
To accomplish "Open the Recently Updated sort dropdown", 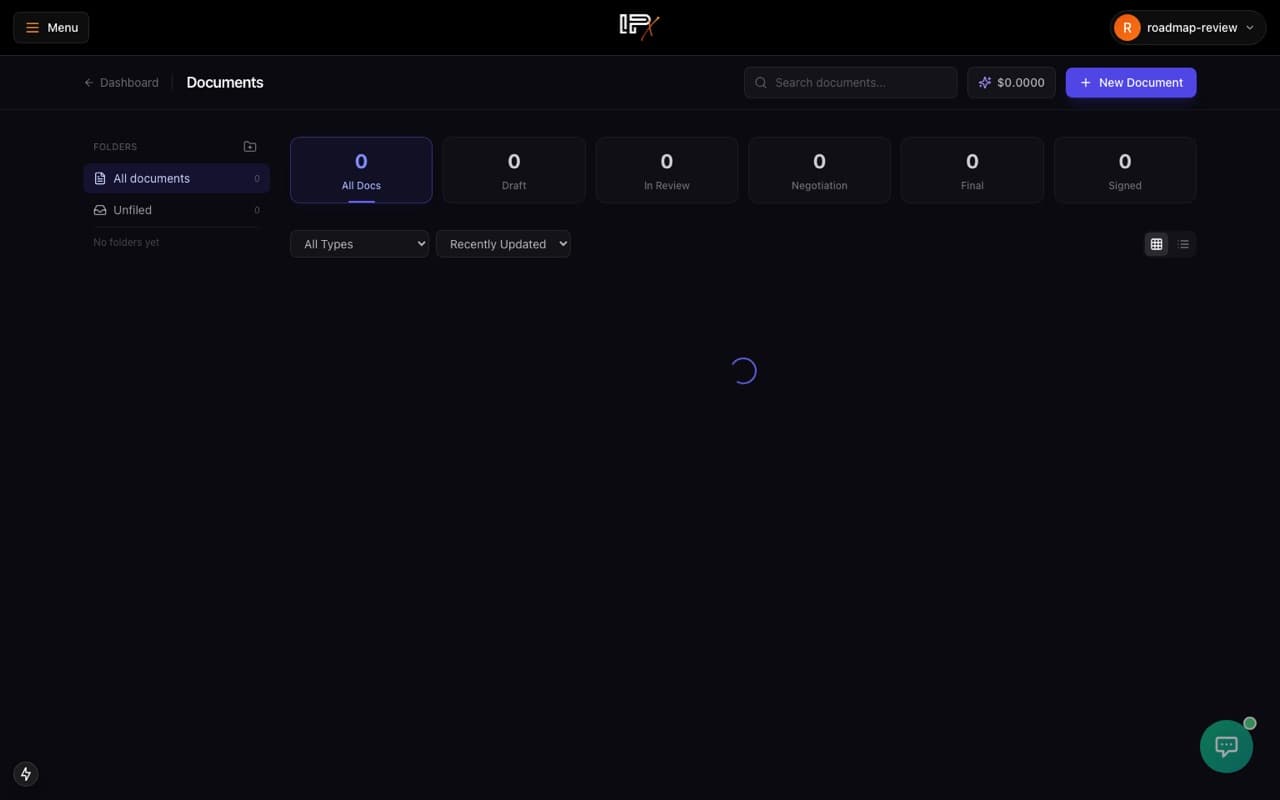I will click(x=503, y=244).
